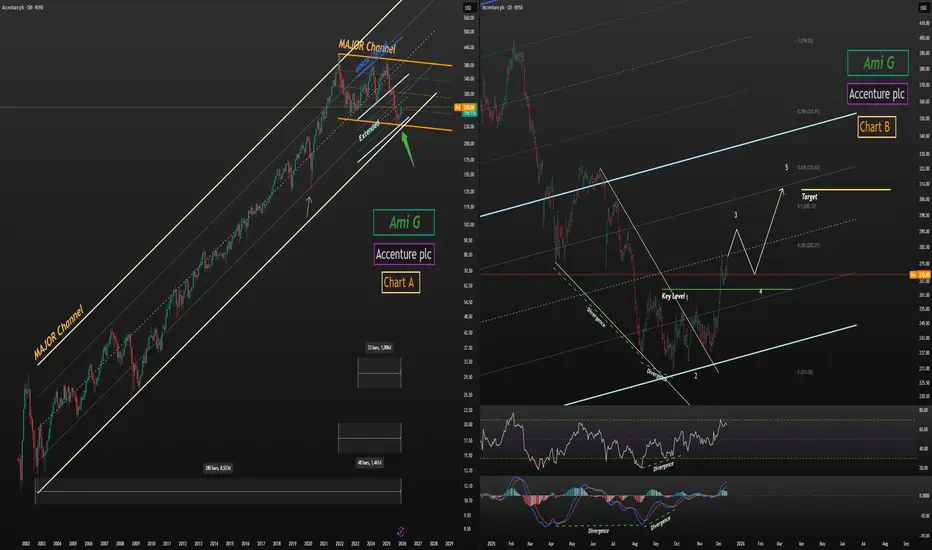932x550 pixels.
Task: Click the green Ami G label on Chart A
Action: pos(404,222)
